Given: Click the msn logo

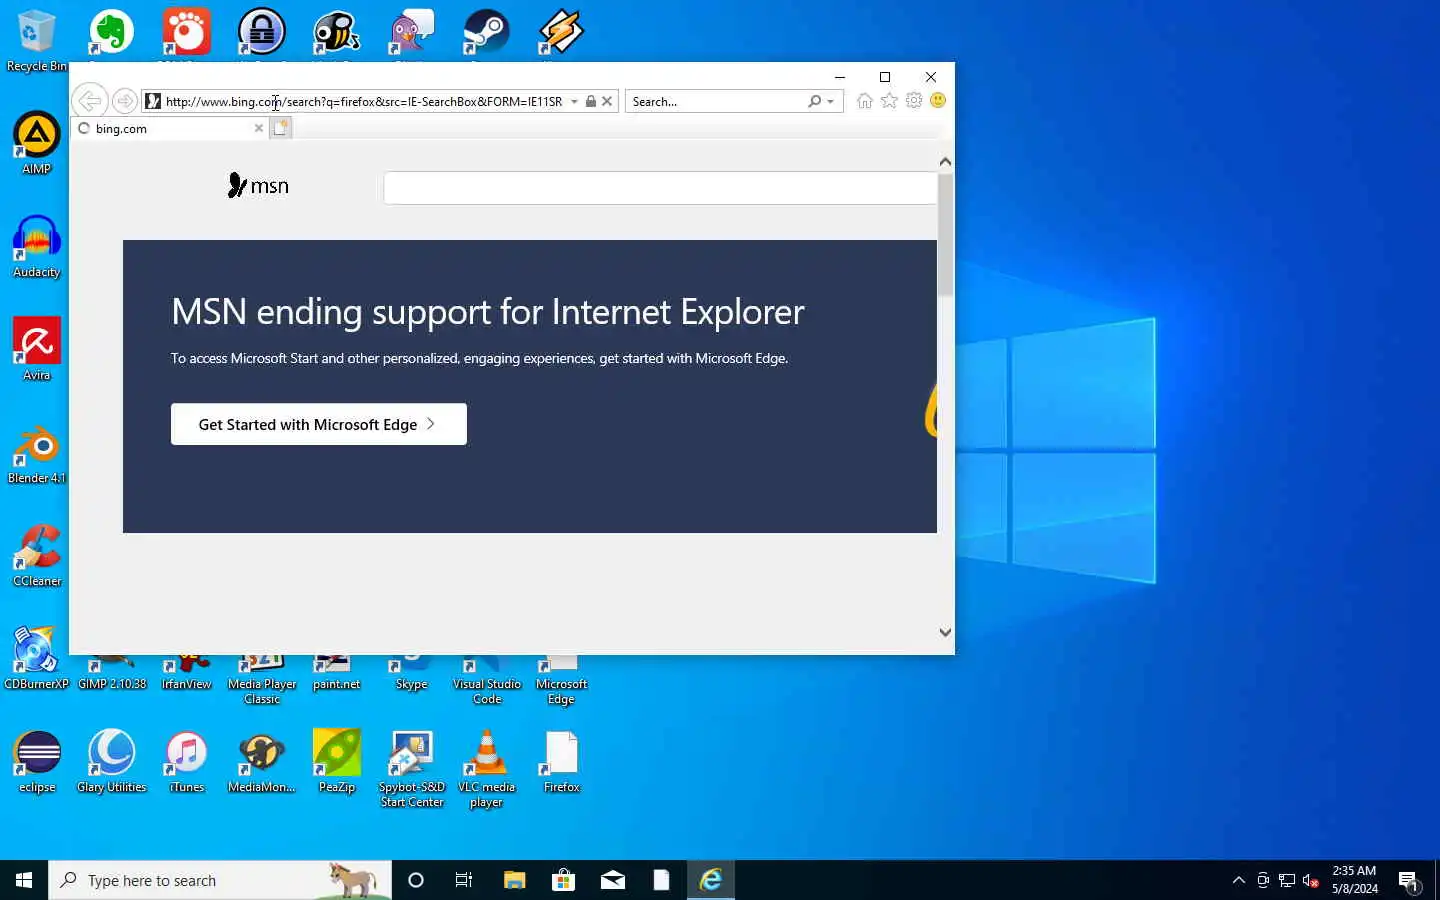Looking at the screenshot, I should tap(258, 185).
